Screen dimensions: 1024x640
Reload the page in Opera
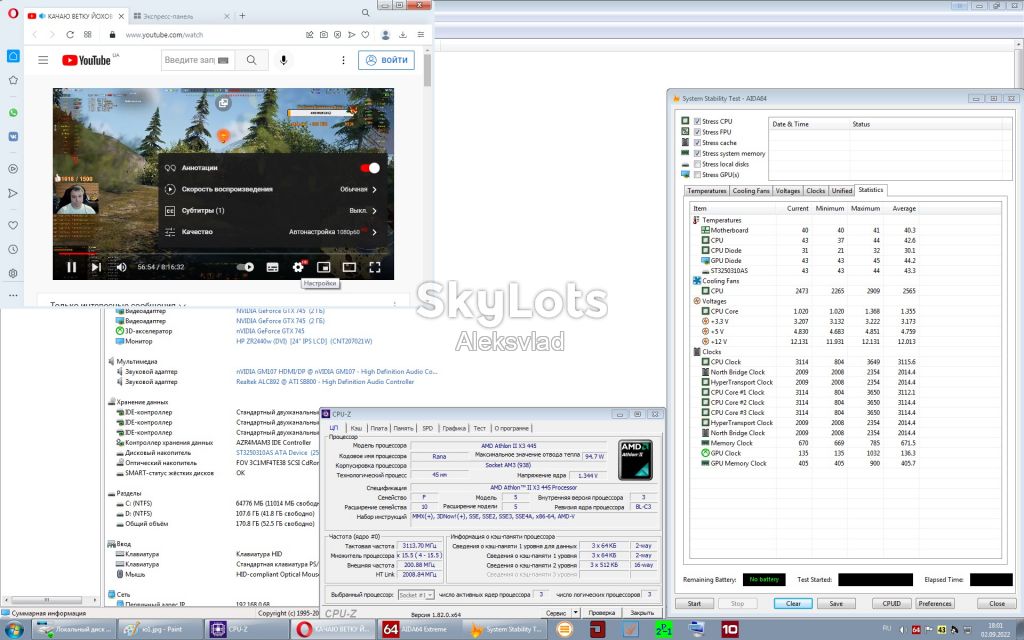[x=70, y=35]
